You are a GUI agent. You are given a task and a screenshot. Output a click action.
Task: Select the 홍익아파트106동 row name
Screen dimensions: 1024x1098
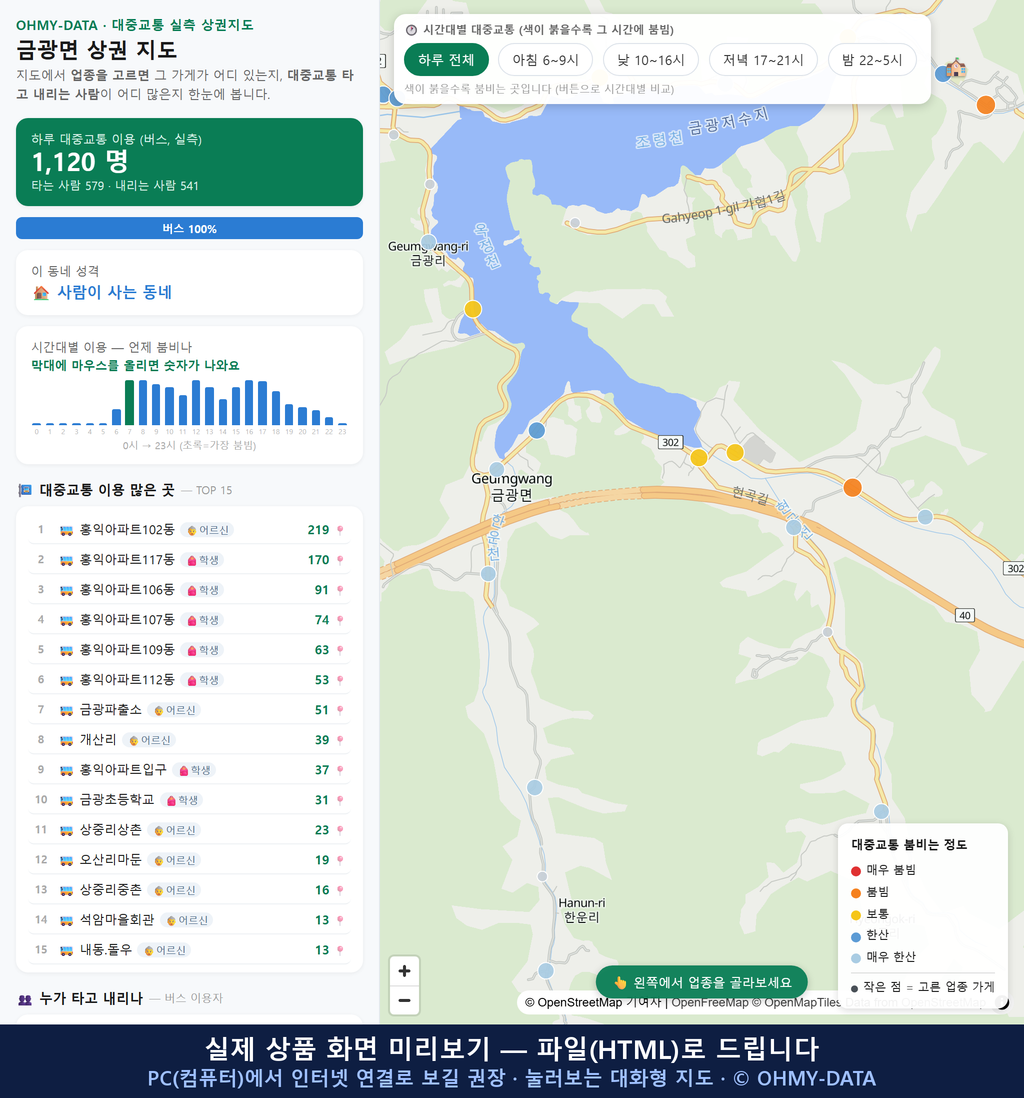coord(127,590)
